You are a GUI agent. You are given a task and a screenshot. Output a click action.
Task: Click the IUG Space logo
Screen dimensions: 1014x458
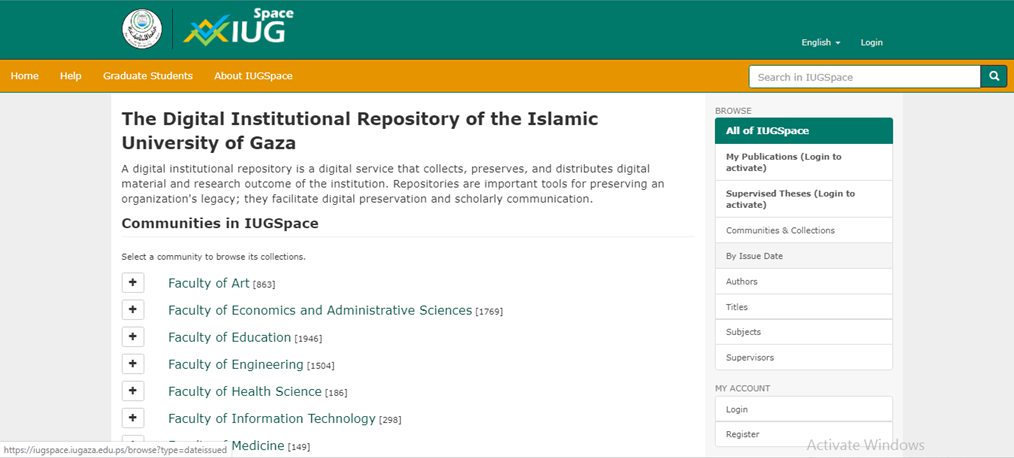238,27
